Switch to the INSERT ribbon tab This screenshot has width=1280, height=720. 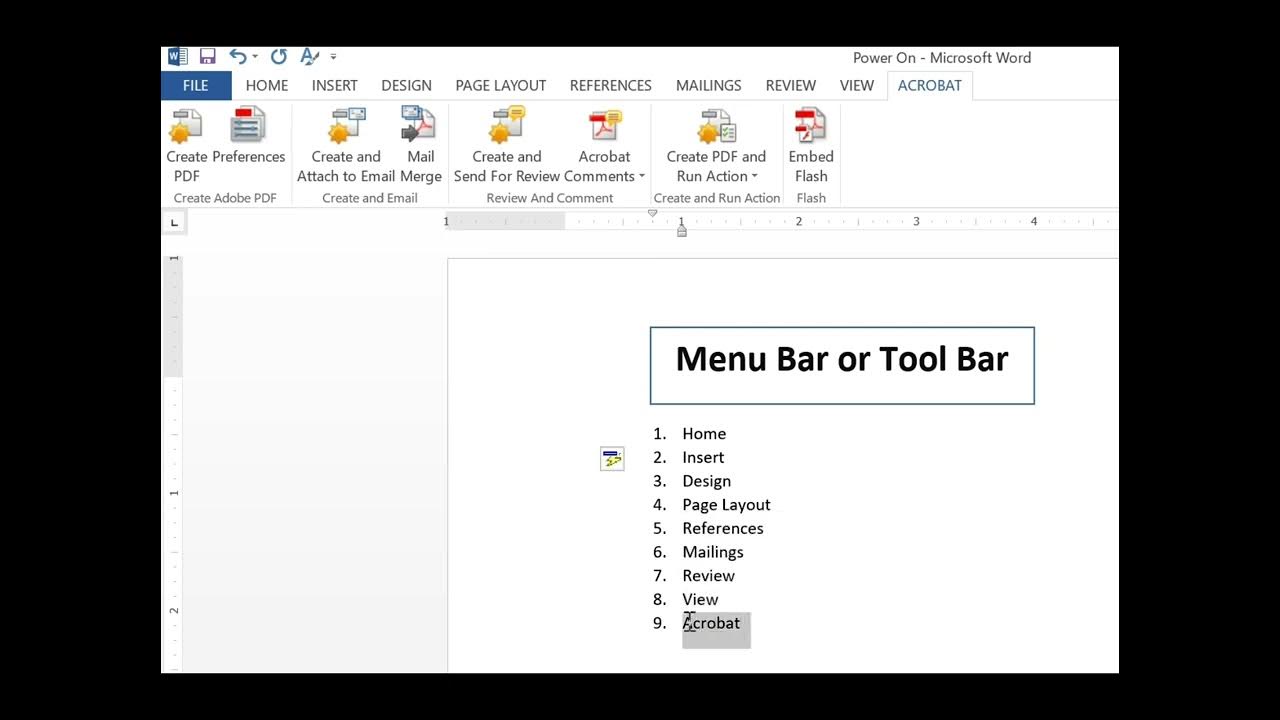[335, 85]
